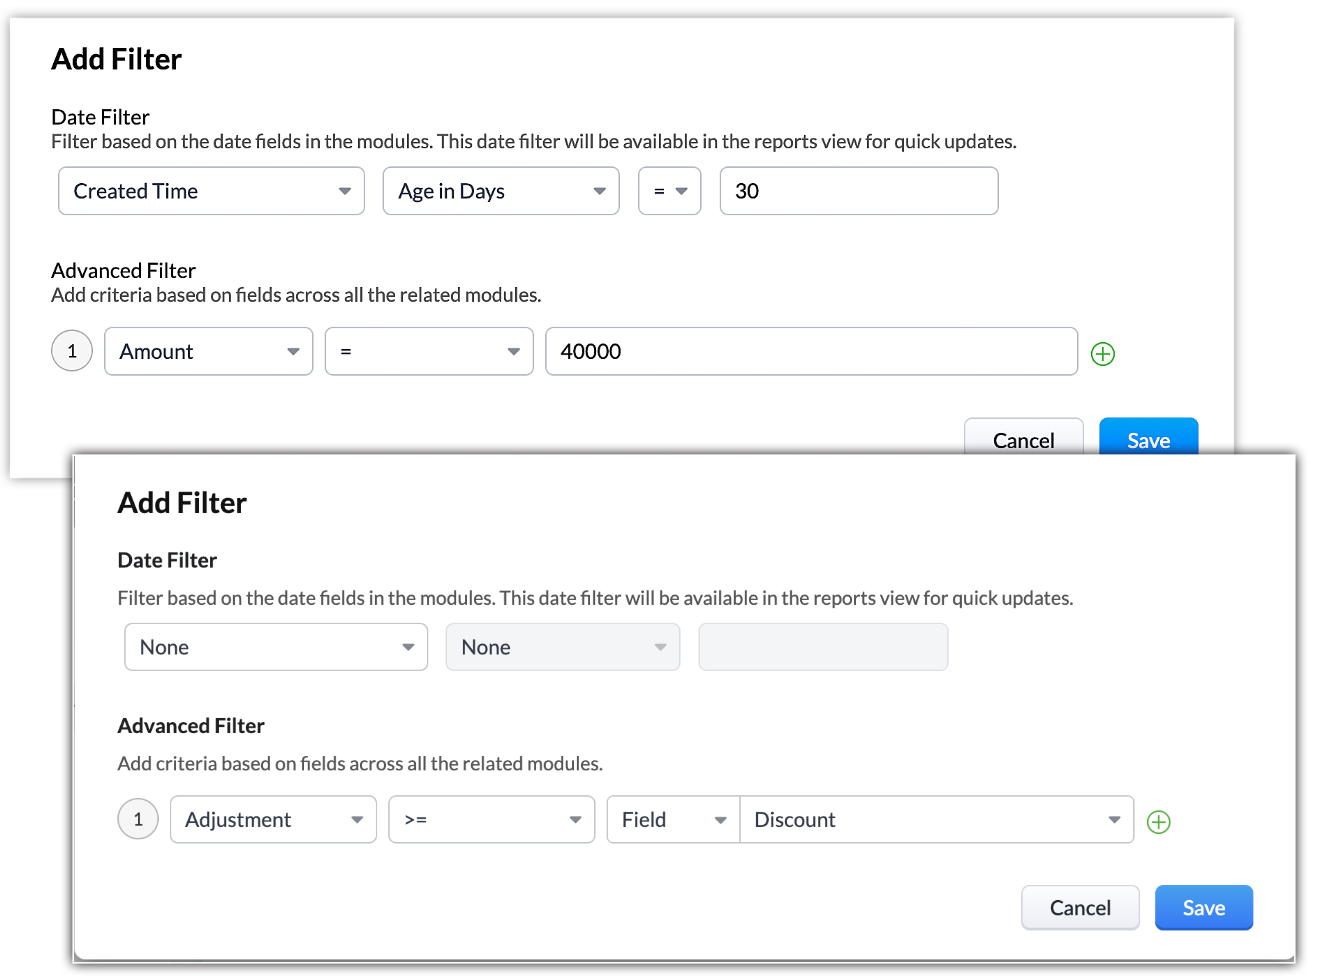
Task: Click the greyed-out None dropdown
Action: (x=562, y=648)
